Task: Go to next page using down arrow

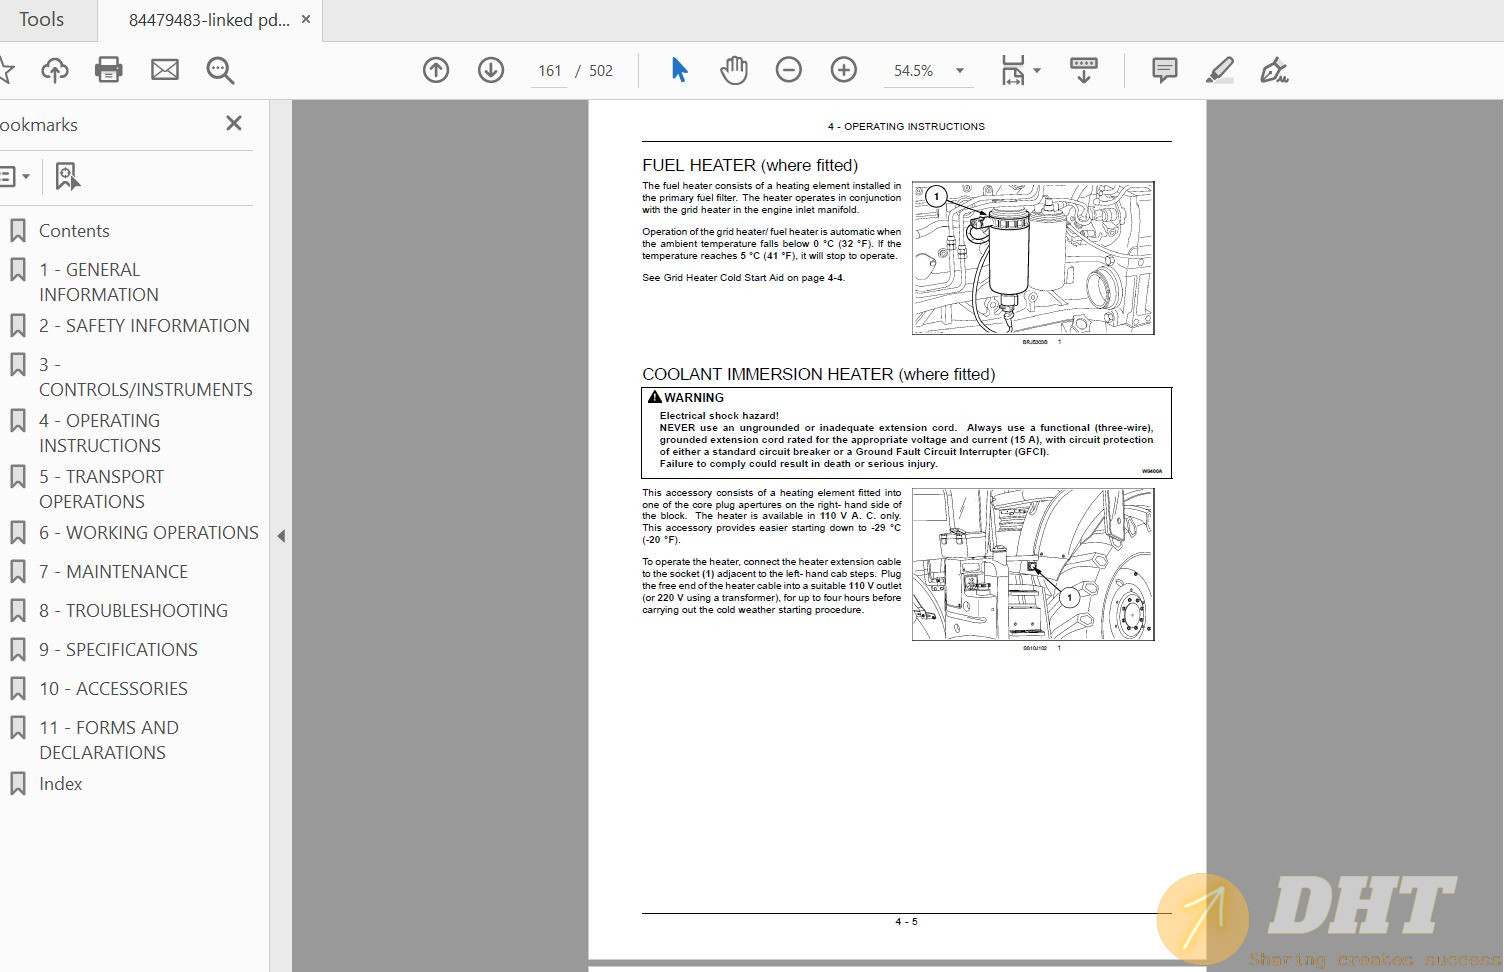Action: (491, 70)
